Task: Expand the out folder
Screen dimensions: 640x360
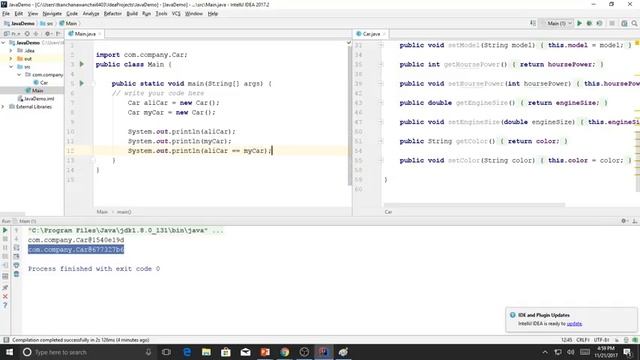Action: point(11,59)
